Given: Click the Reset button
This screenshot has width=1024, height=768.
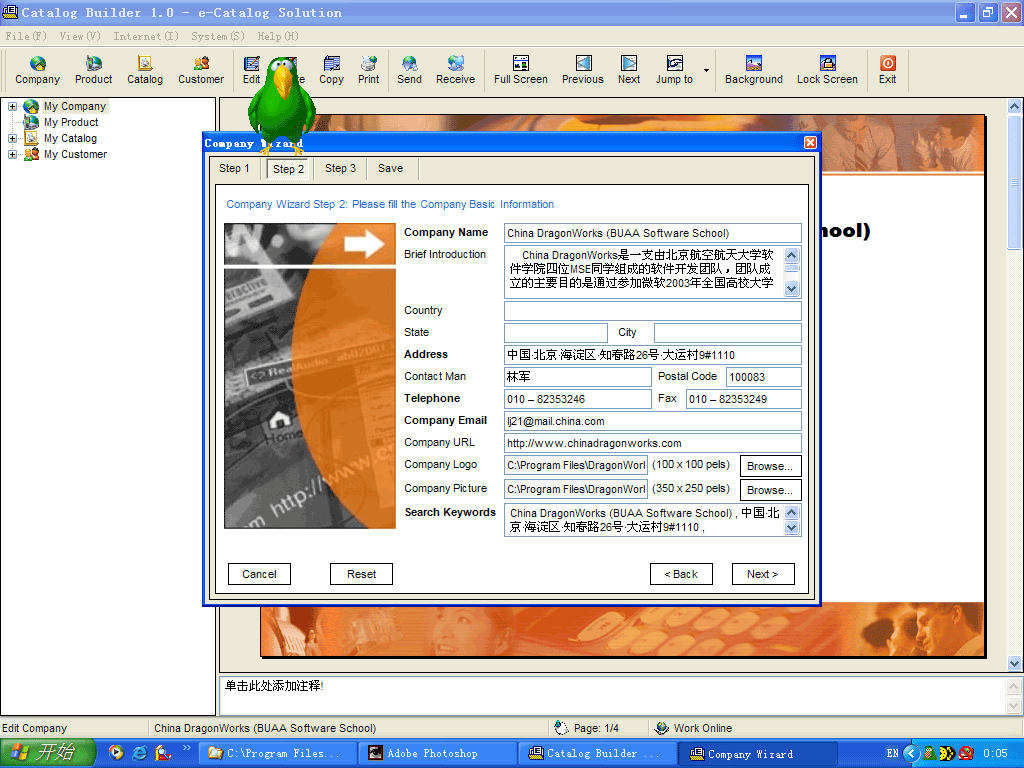Looking at the screenshot, I should [x=361, y=574].
